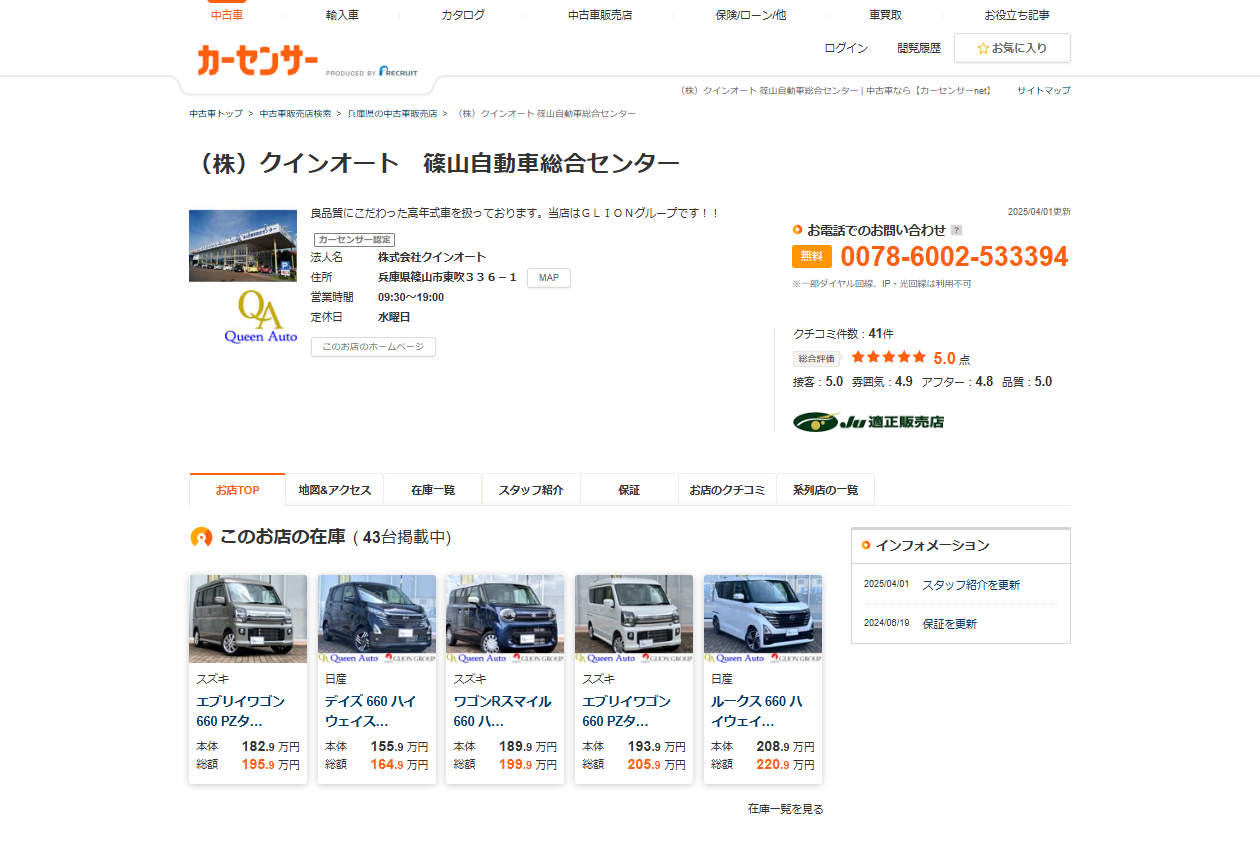1260x856 pixels.
Task: Click the インフォメーション heading
Action: point(932,546)
